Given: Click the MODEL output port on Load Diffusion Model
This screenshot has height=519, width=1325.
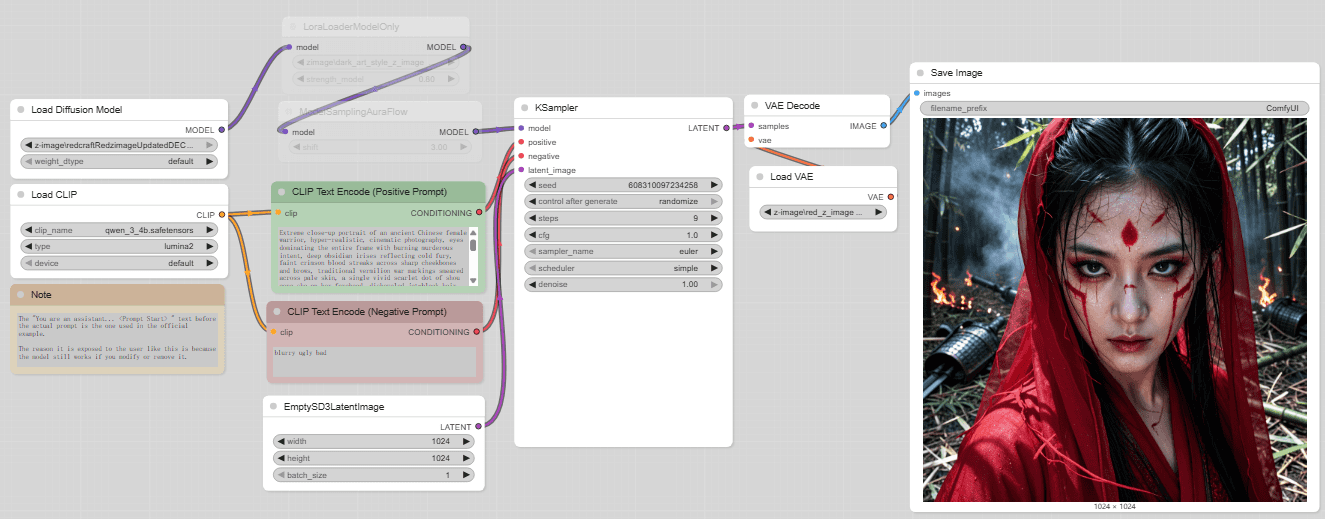Looking at the screenshot, I should (221, 129).
